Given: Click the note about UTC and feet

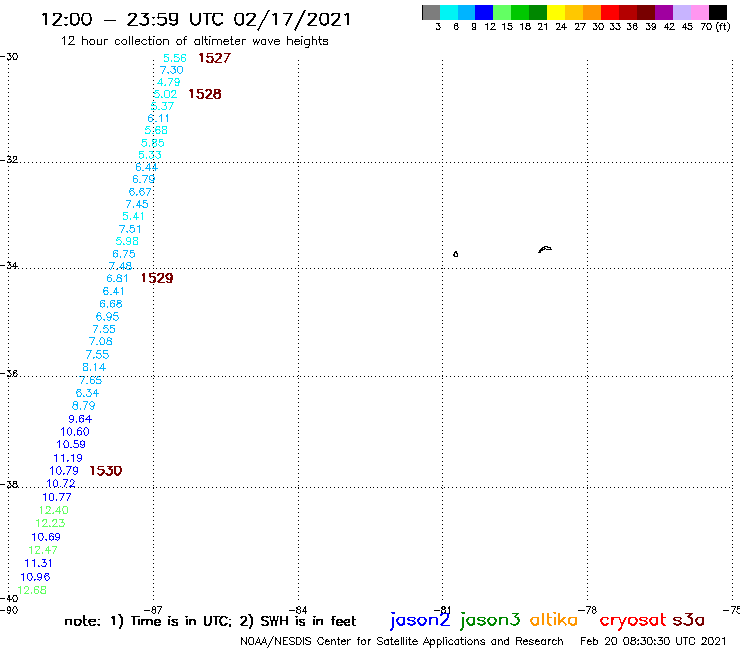Looking at the screenshot, I should point(210,621).
